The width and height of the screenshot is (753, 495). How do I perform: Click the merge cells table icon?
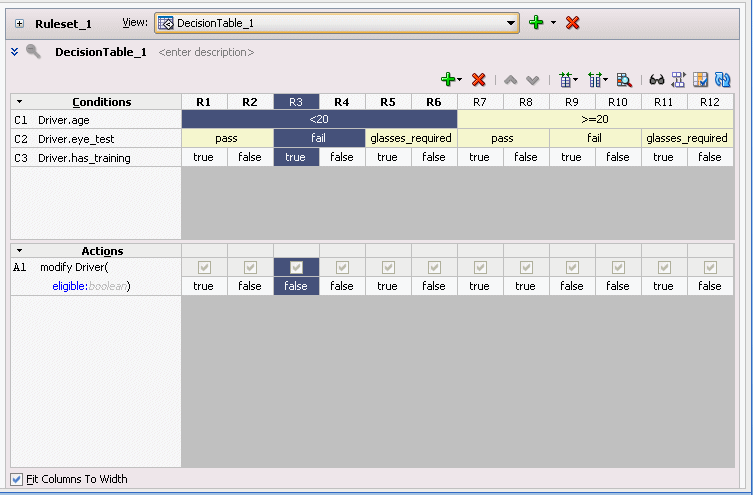pos(566,80)
